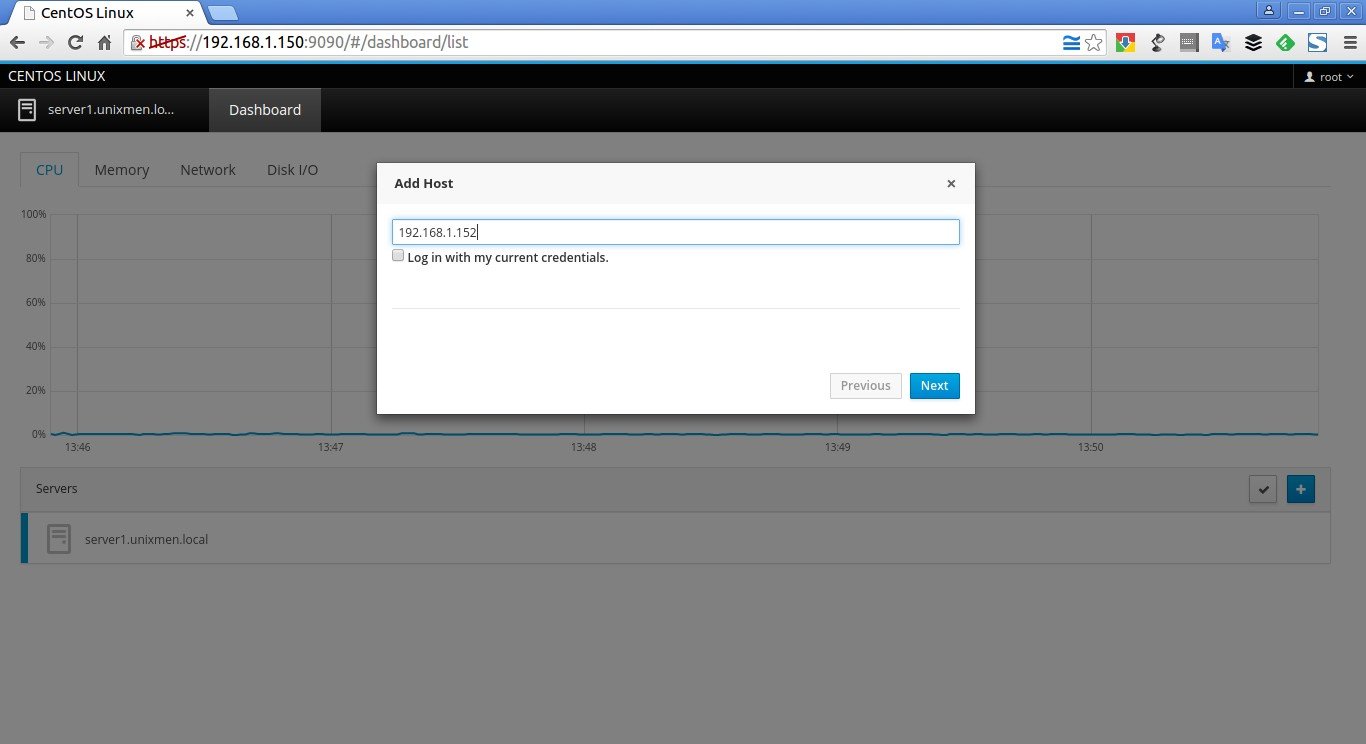
Task: Click the blue plus add server button
Action: (x=1301, y=490)
